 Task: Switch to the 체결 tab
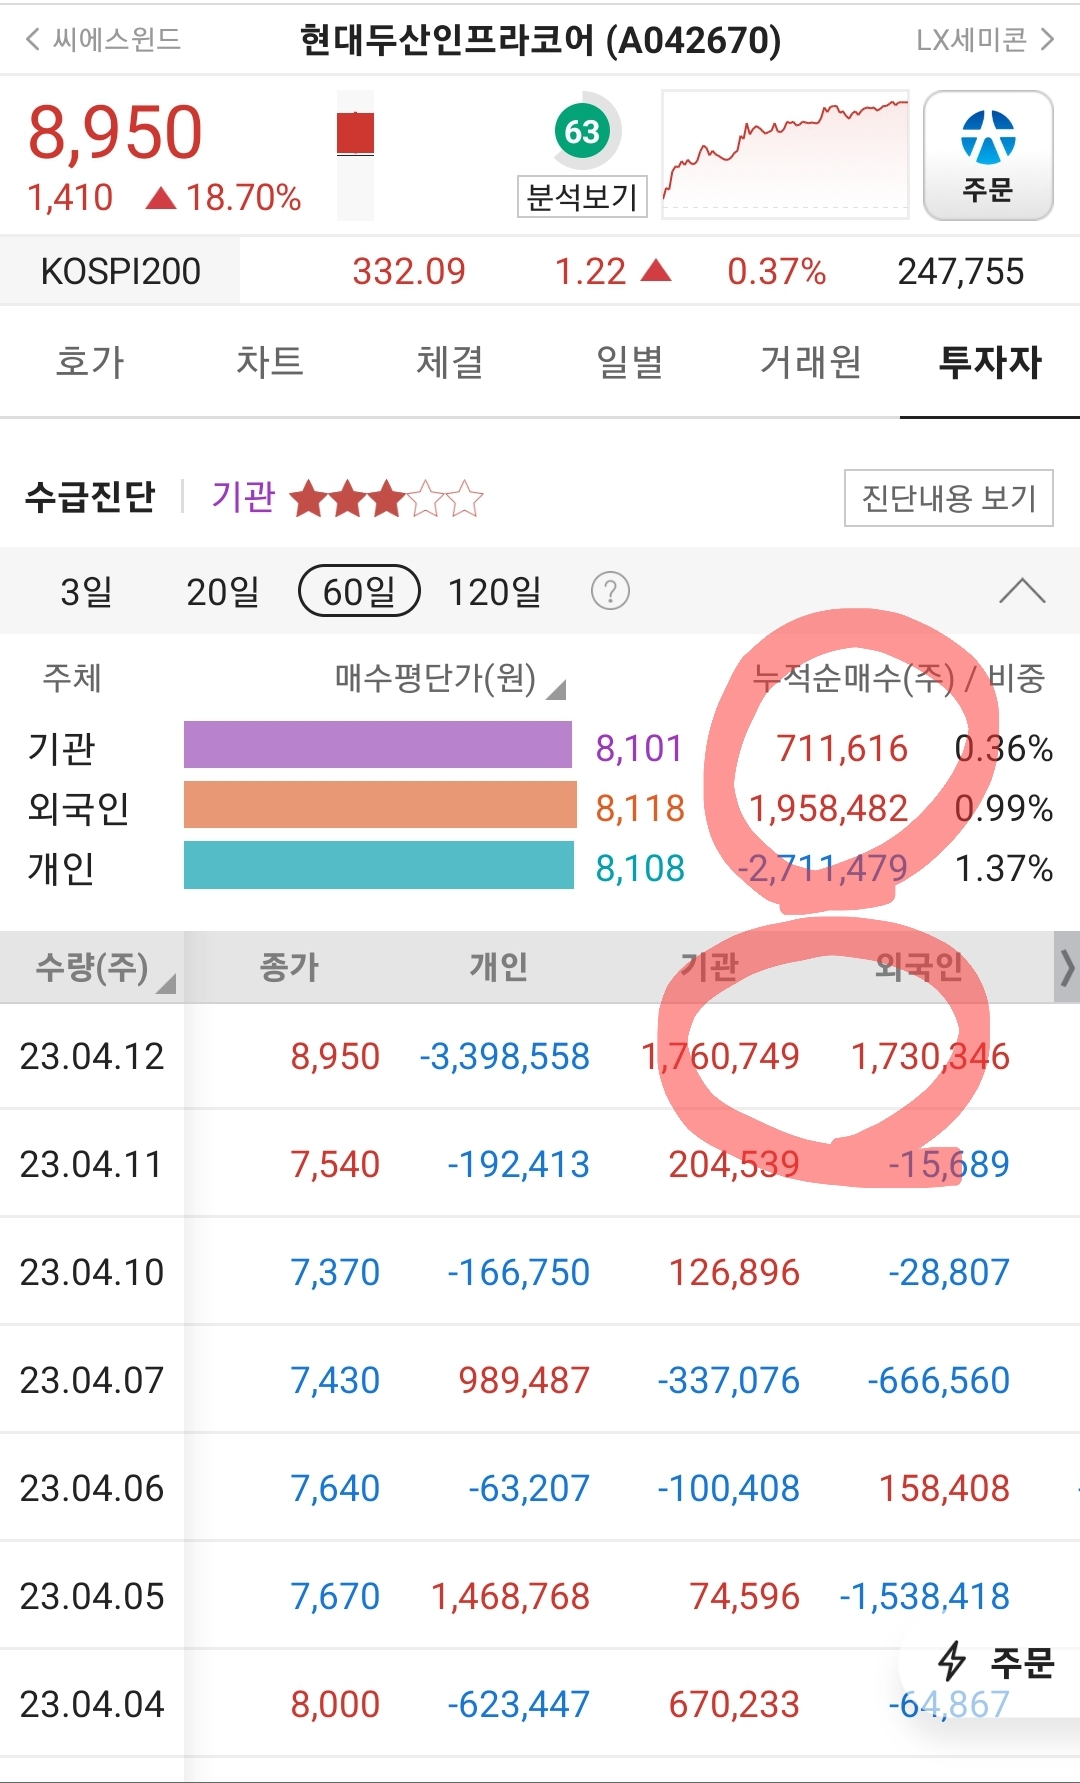click(450, 362)
